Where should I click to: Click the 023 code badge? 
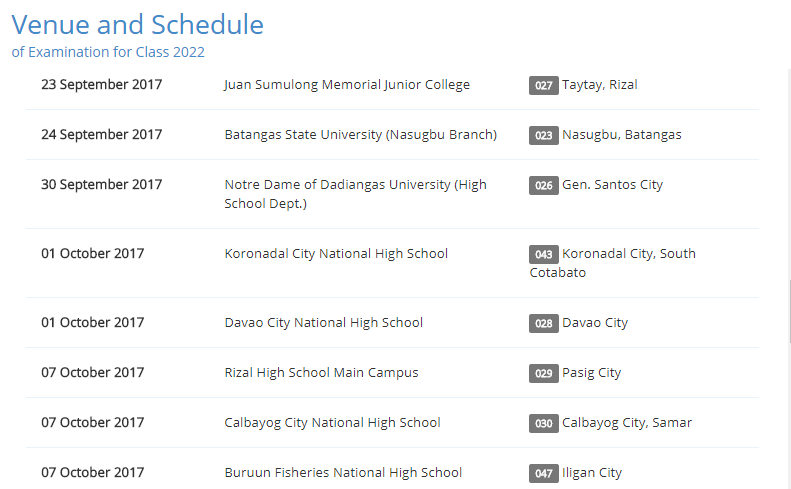coord(543,136)
